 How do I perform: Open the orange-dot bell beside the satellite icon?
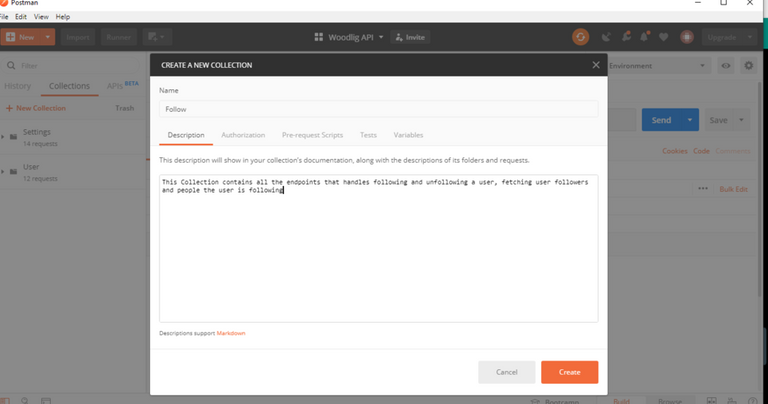point(626,37)
